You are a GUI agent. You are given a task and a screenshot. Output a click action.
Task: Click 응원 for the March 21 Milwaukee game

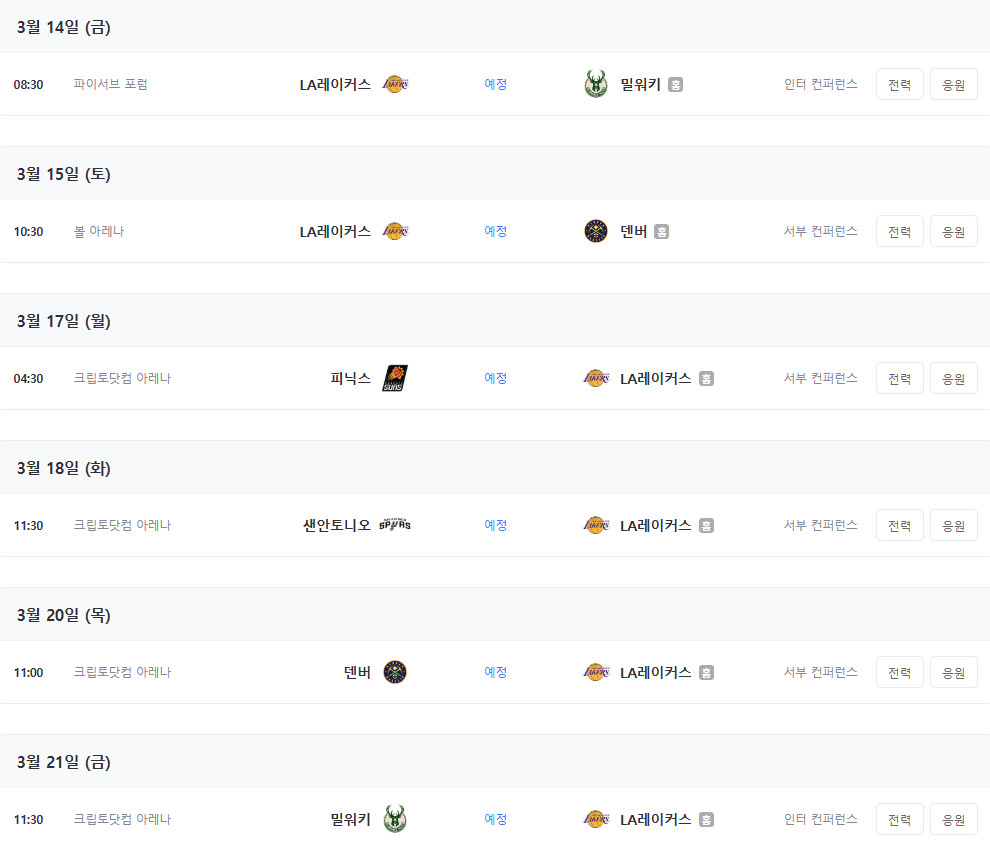click(953, 819)
